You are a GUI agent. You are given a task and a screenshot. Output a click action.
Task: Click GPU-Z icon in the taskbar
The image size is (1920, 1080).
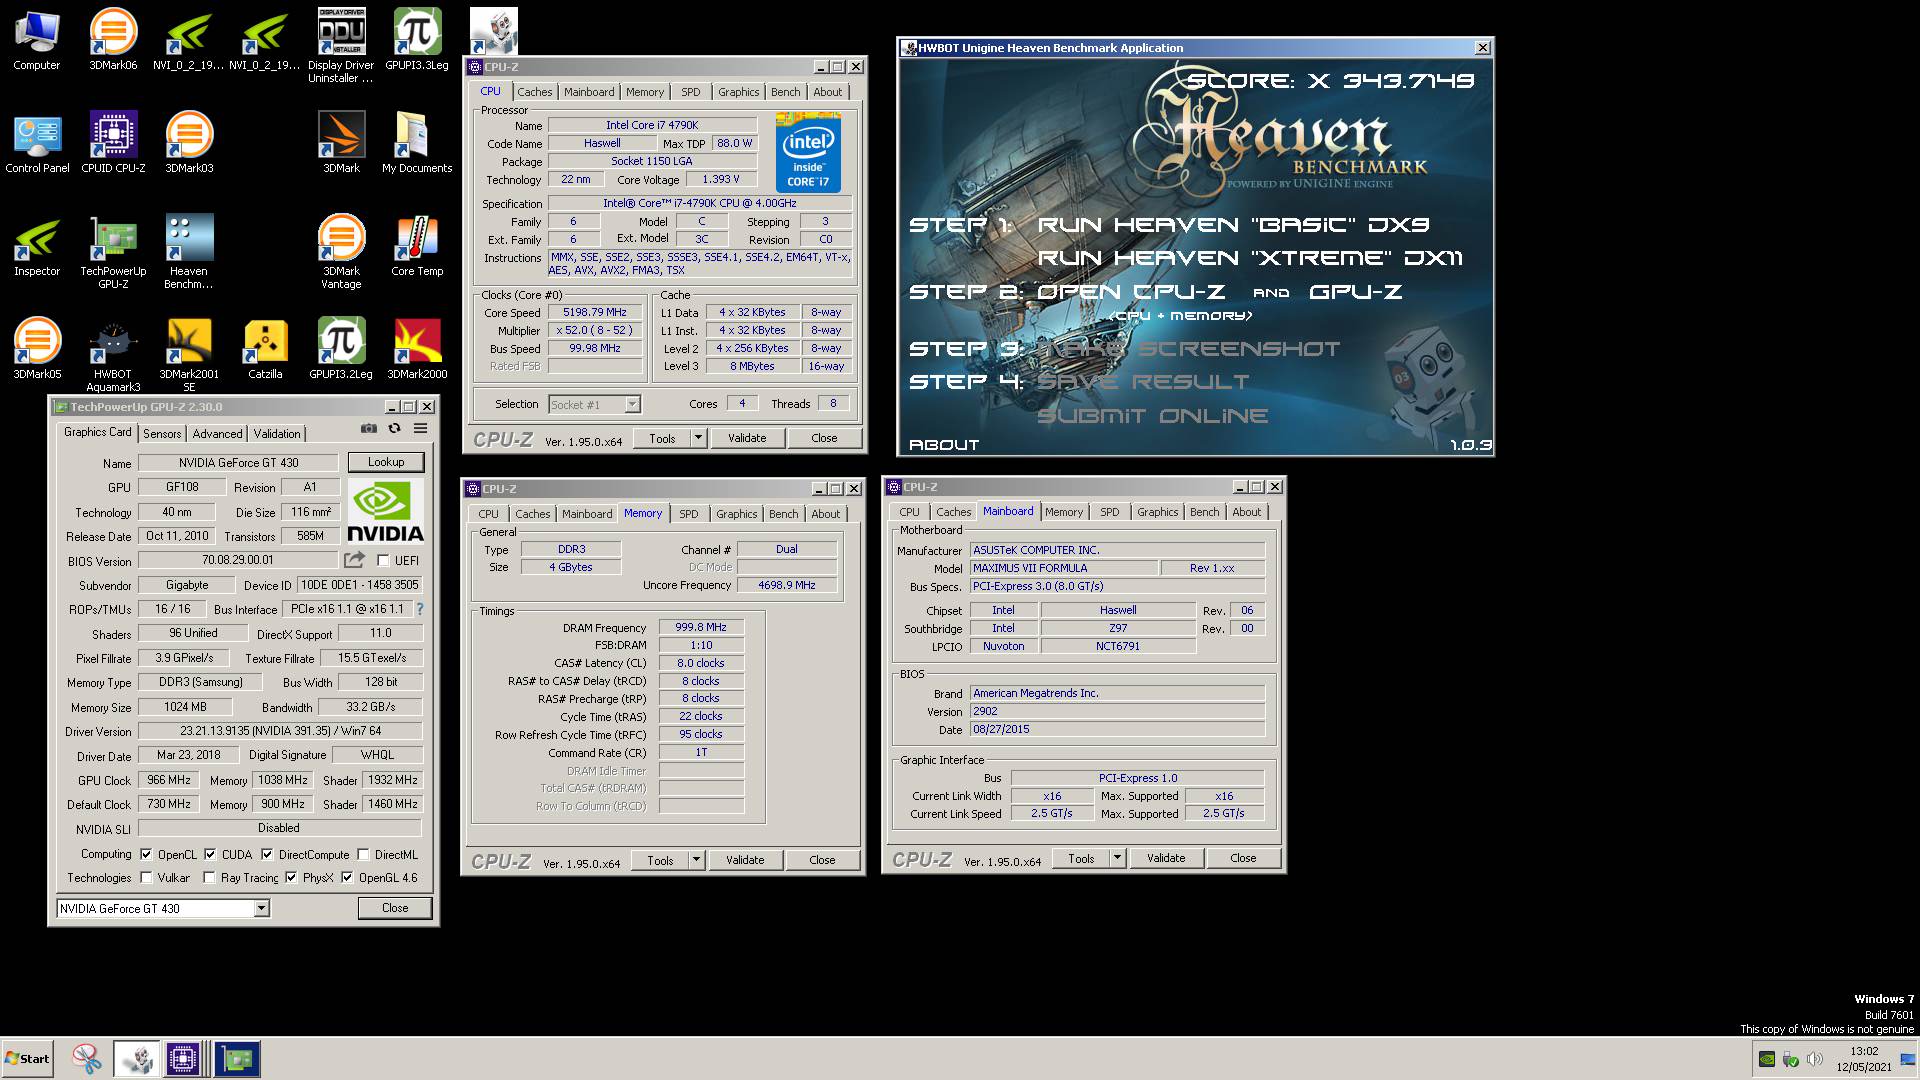point(237,1059)
